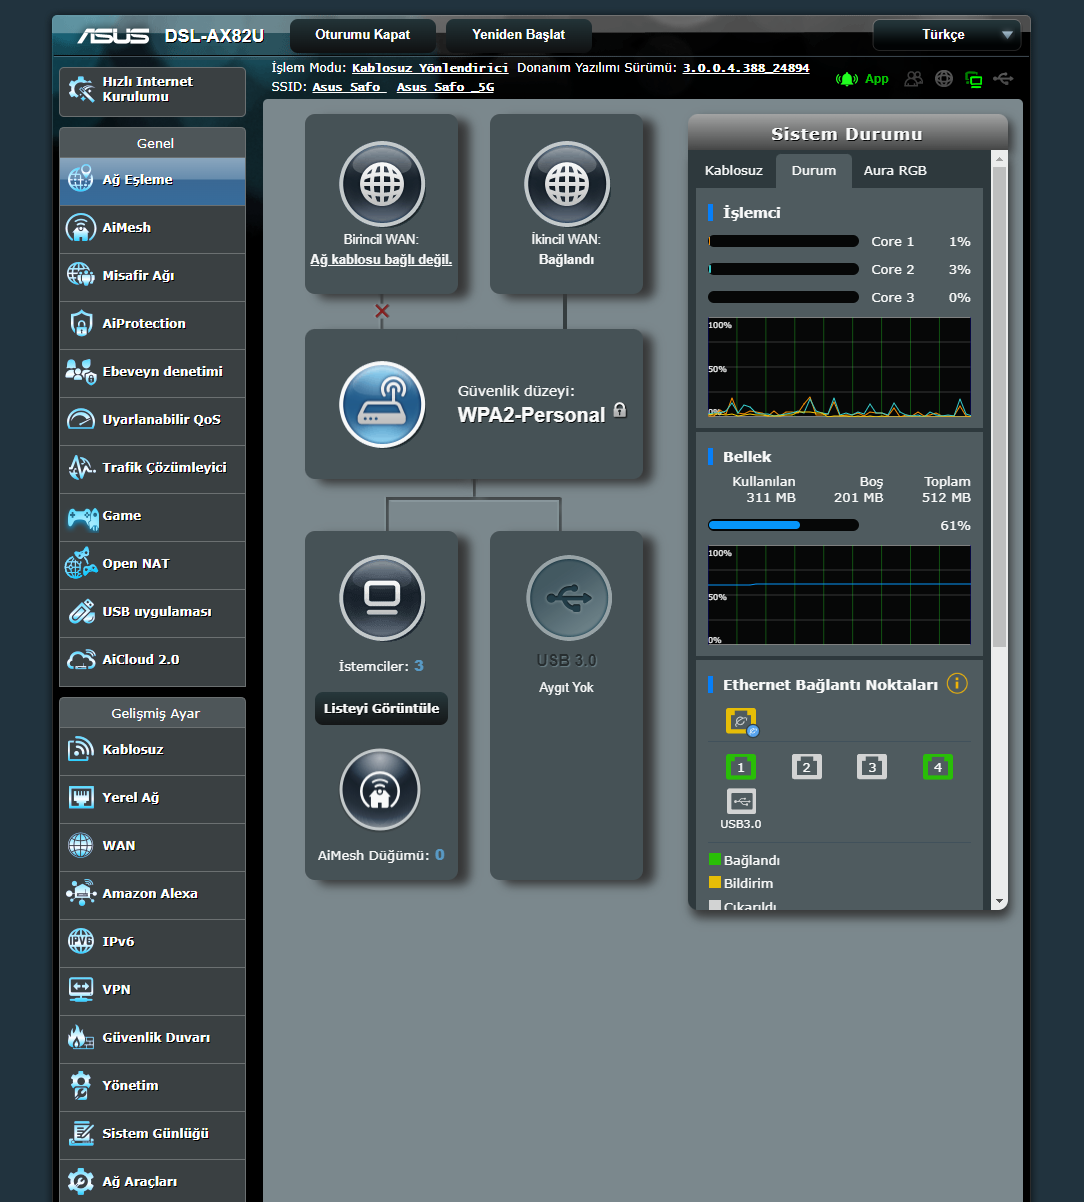Image resolution: width=1084 pixels, height=1202 pixels.
Task: Click the info icon beside Ethernet Bağlantı Noktaları
Action: 957,684
